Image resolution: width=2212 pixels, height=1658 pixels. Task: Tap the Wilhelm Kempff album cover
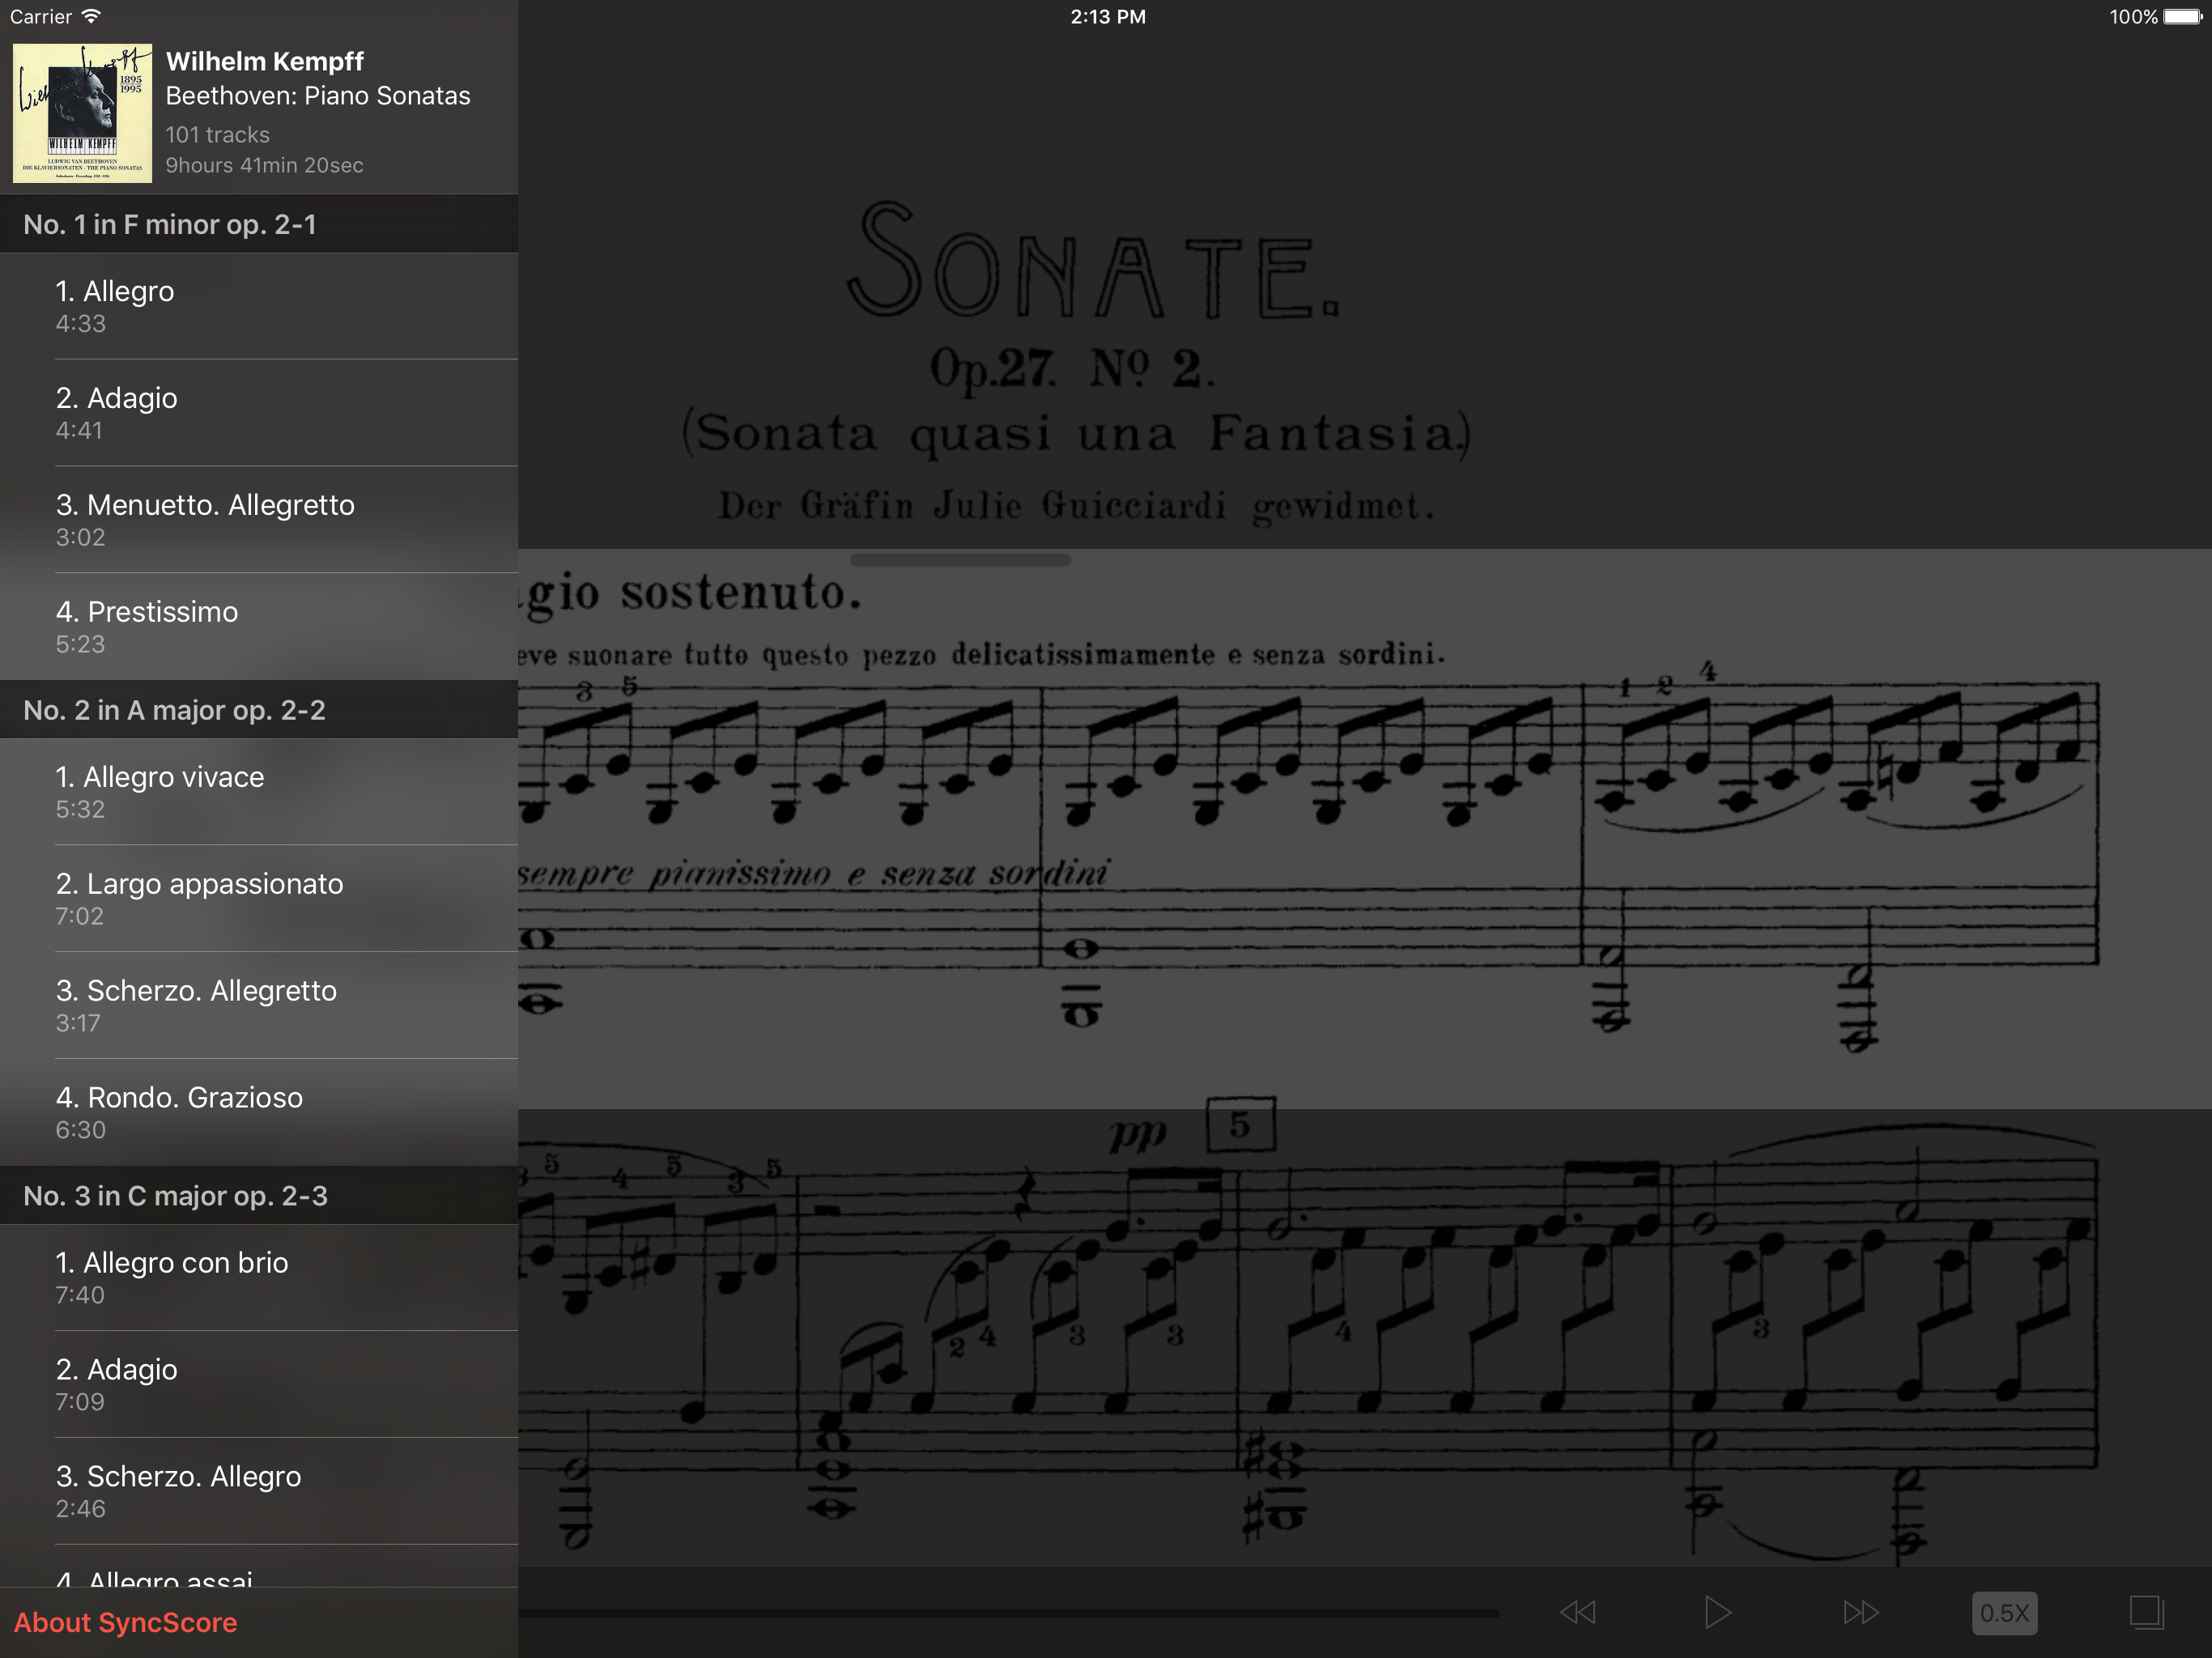tap(82, 113)
